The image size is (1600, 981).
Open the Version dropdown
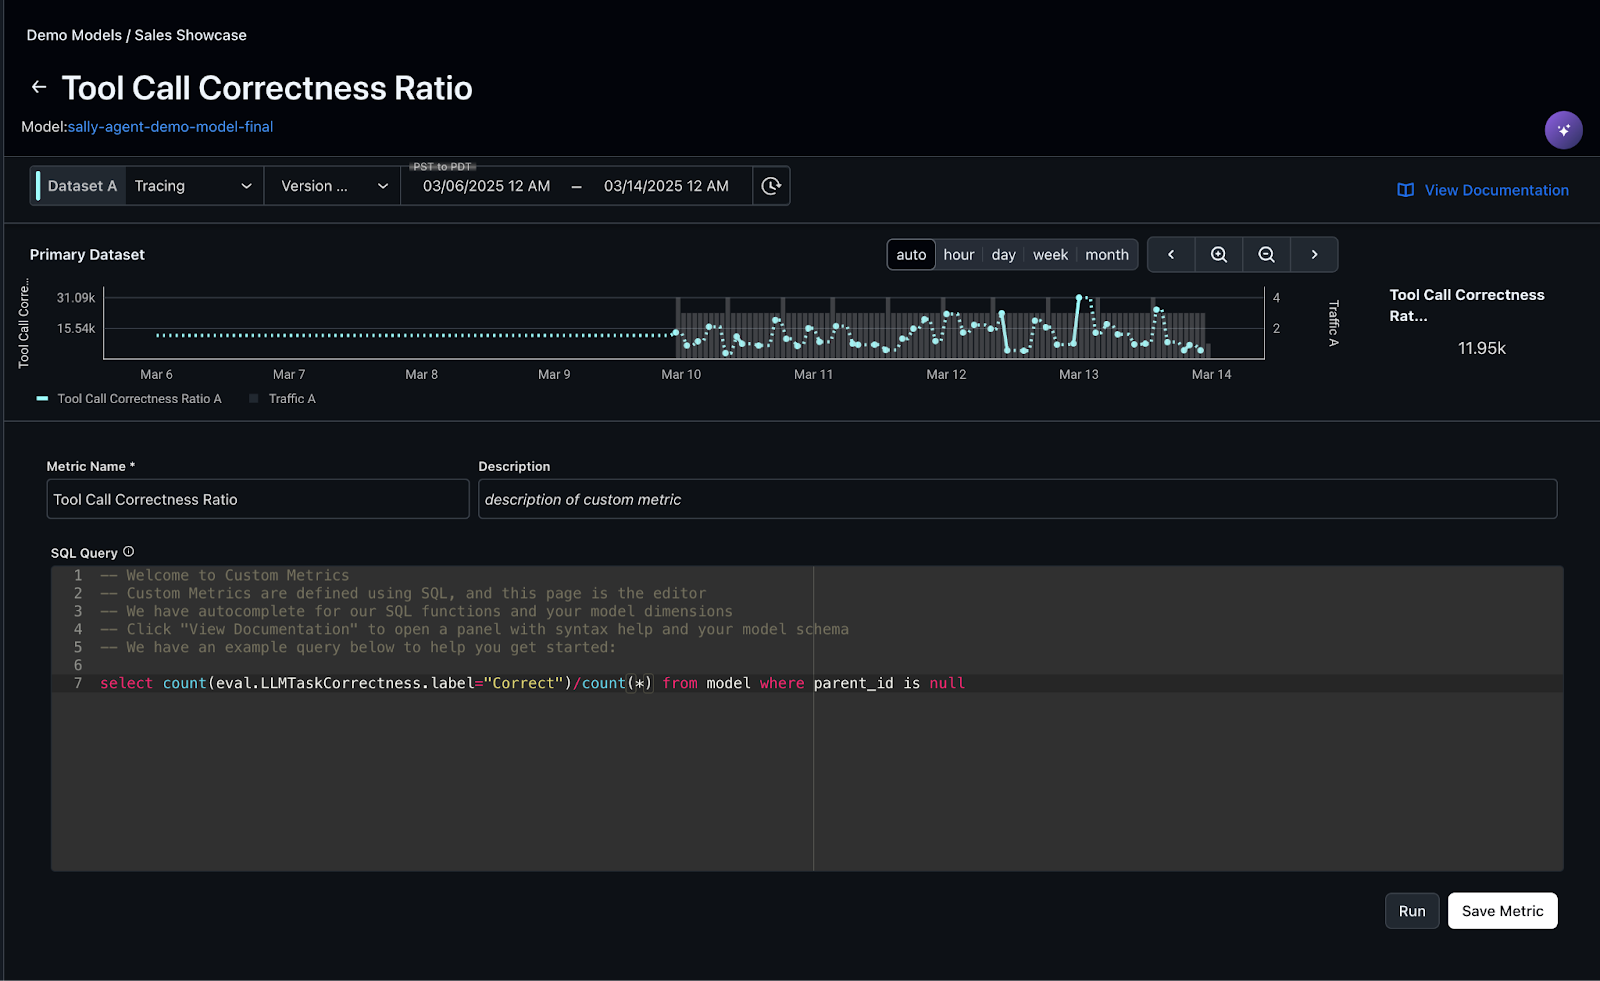pos(333,186)
